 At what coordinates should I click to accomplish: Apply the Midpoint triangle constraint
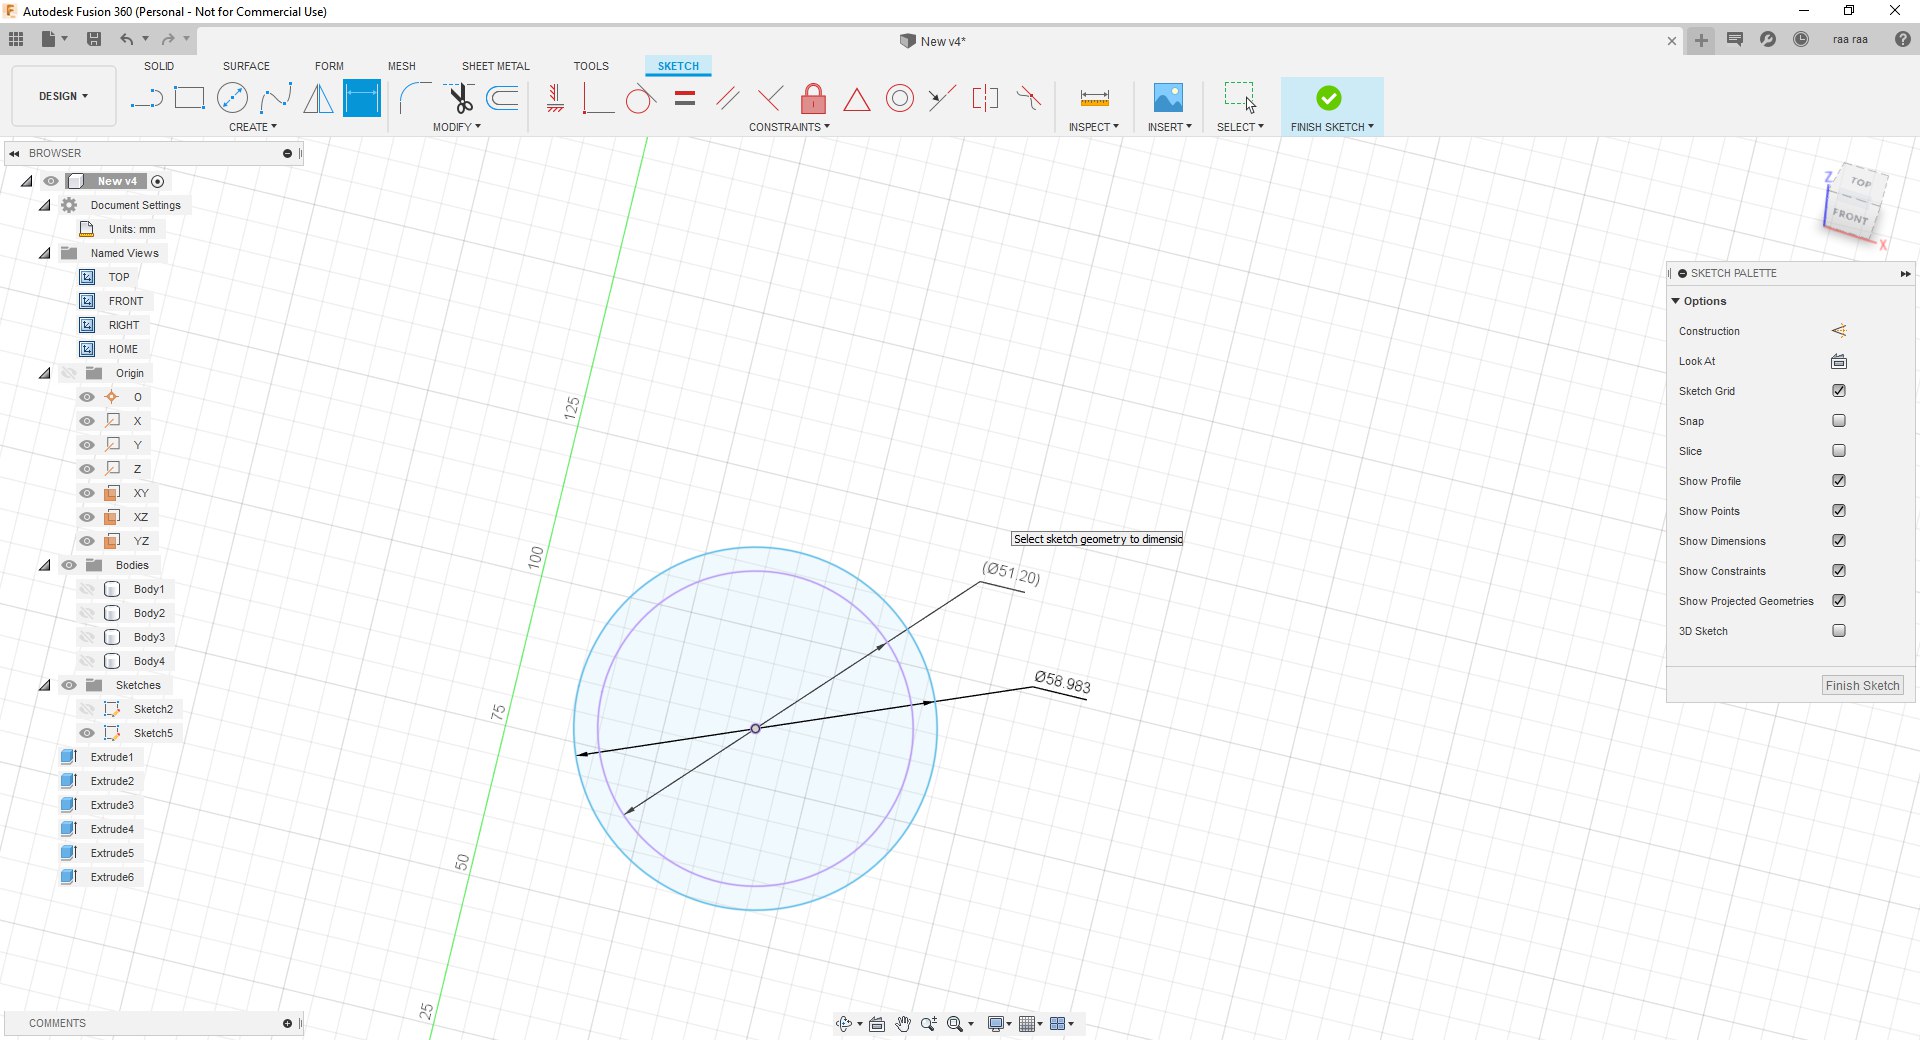(x=856, y=99)
